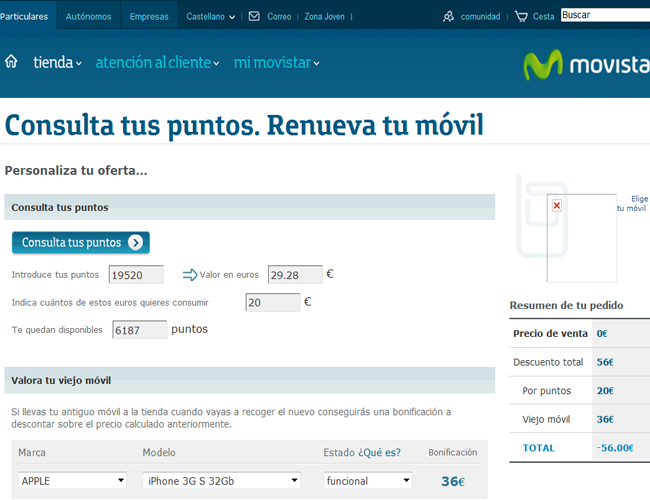Open the comunidad link
Image resolution: width=650 pixels, height=500 pixels.
coord(480,17)
